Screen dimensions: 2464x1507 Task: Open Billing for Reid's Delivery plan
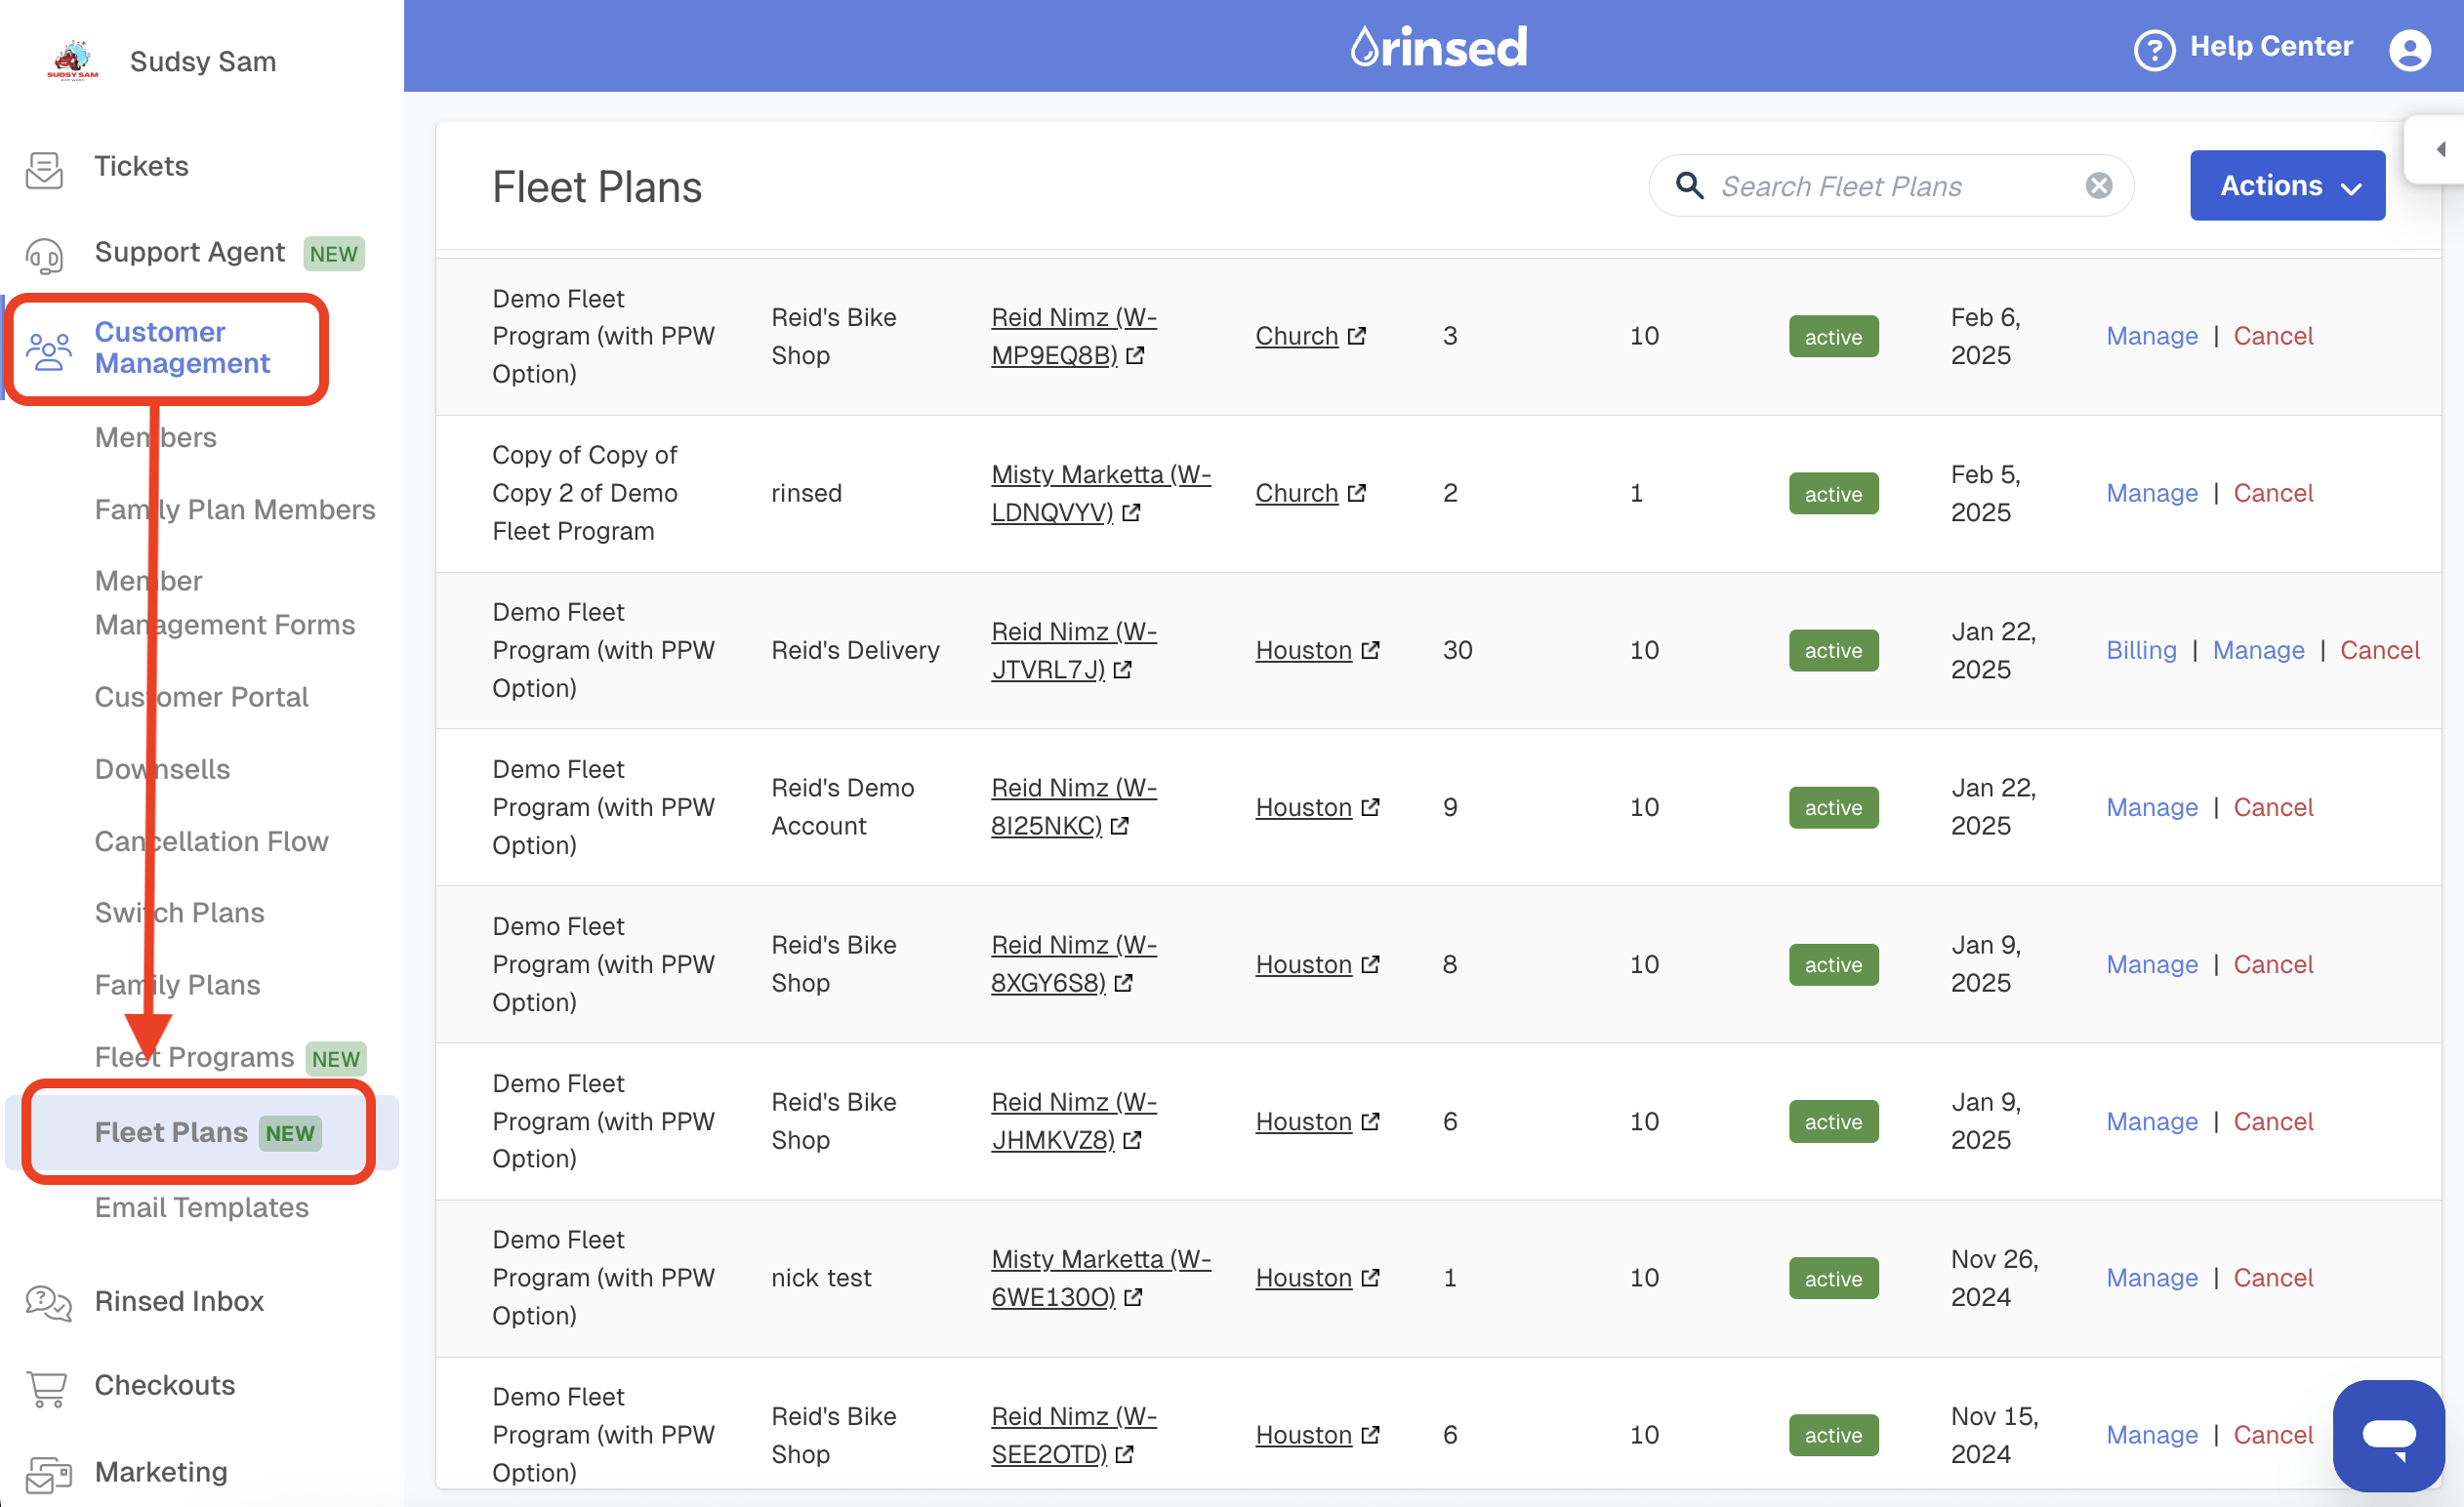coord(2141,650)
